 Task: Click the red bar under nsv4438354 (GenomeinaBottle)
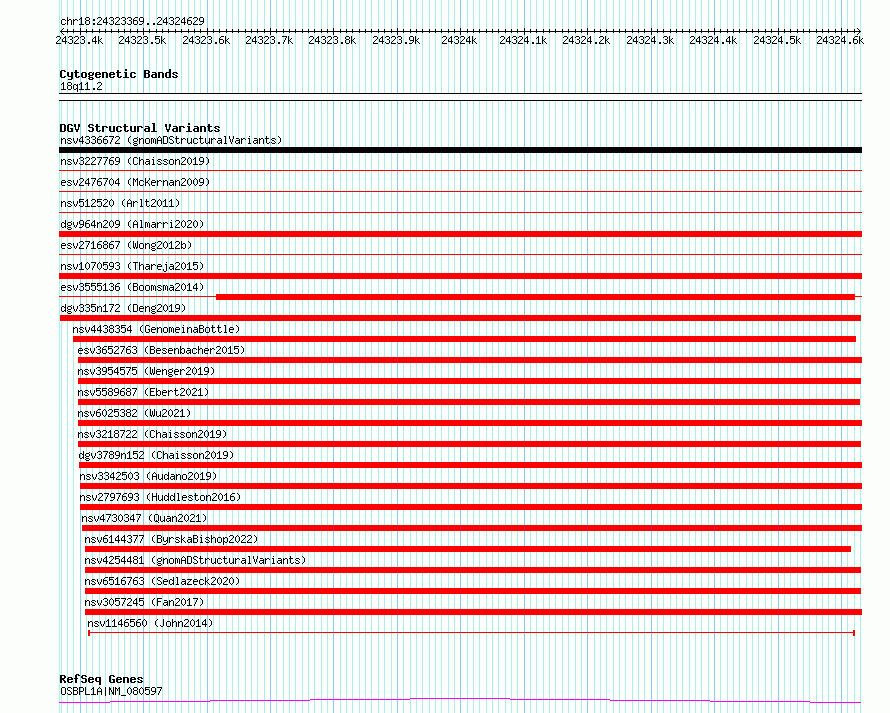(x=464, y=339)
